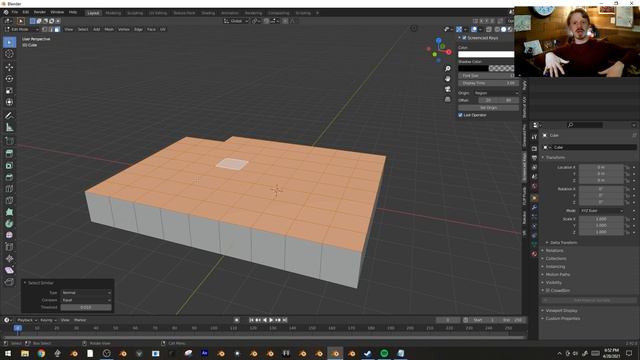Screen dimensions: 640x360
Task: Toggle camera view icon in viewport
Action: tap(448, 89)
